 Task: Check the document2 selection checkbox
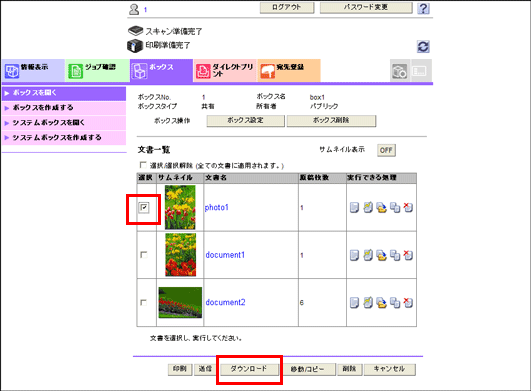click(144, 302)
